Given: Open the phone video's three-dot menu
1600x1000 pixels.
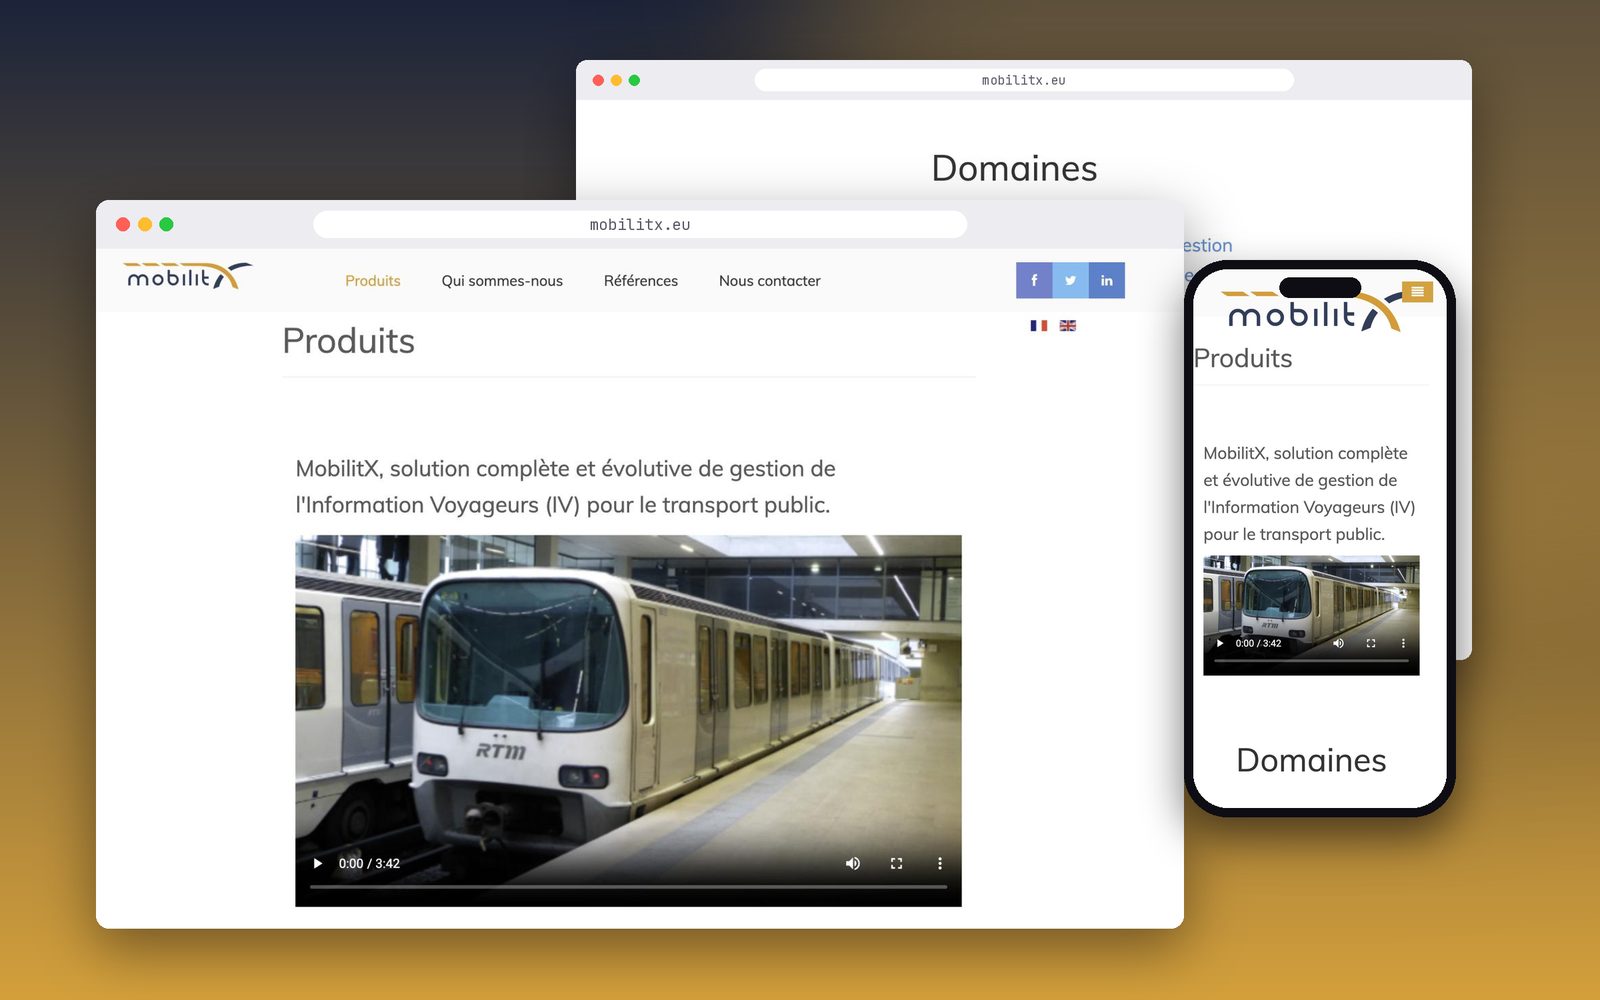Looking at the screenshot, I should point(1403,643).
